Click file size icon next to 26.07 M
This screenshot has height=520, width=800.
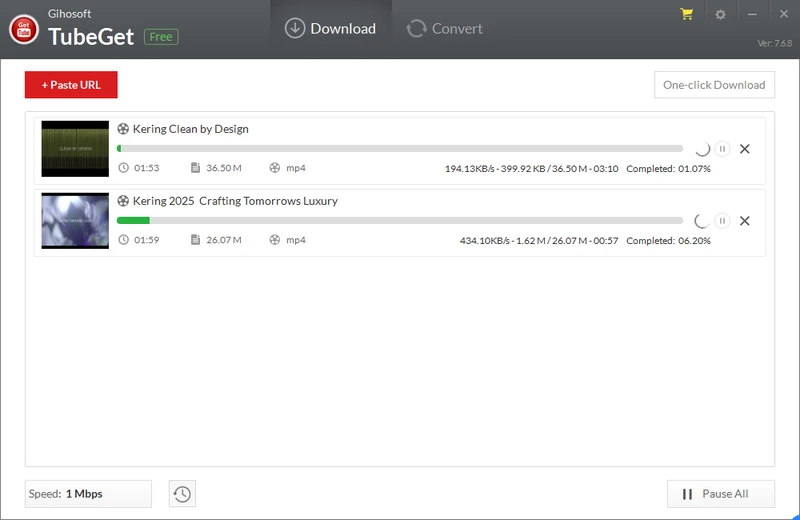[195, 239]
